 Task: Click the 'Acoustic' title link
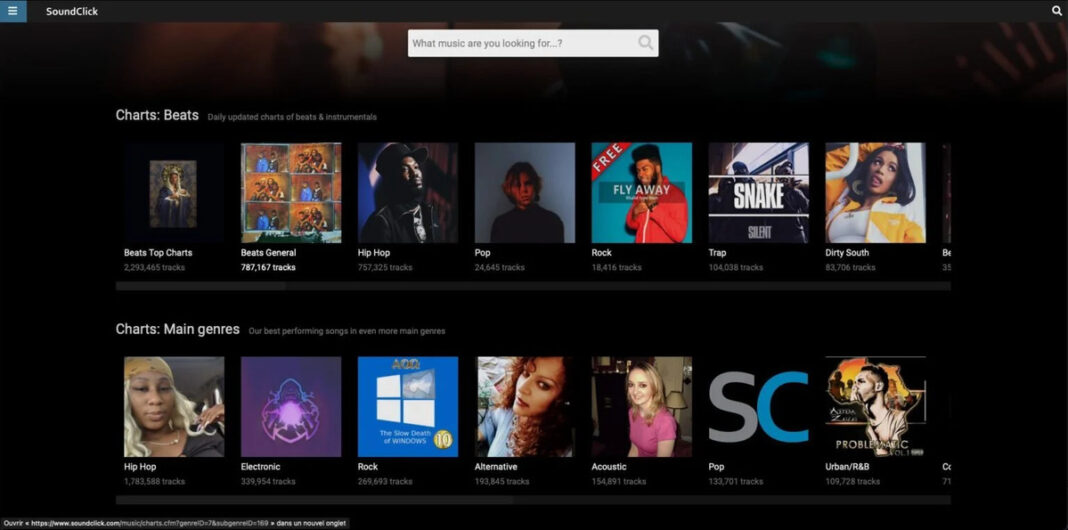[609, 467]
